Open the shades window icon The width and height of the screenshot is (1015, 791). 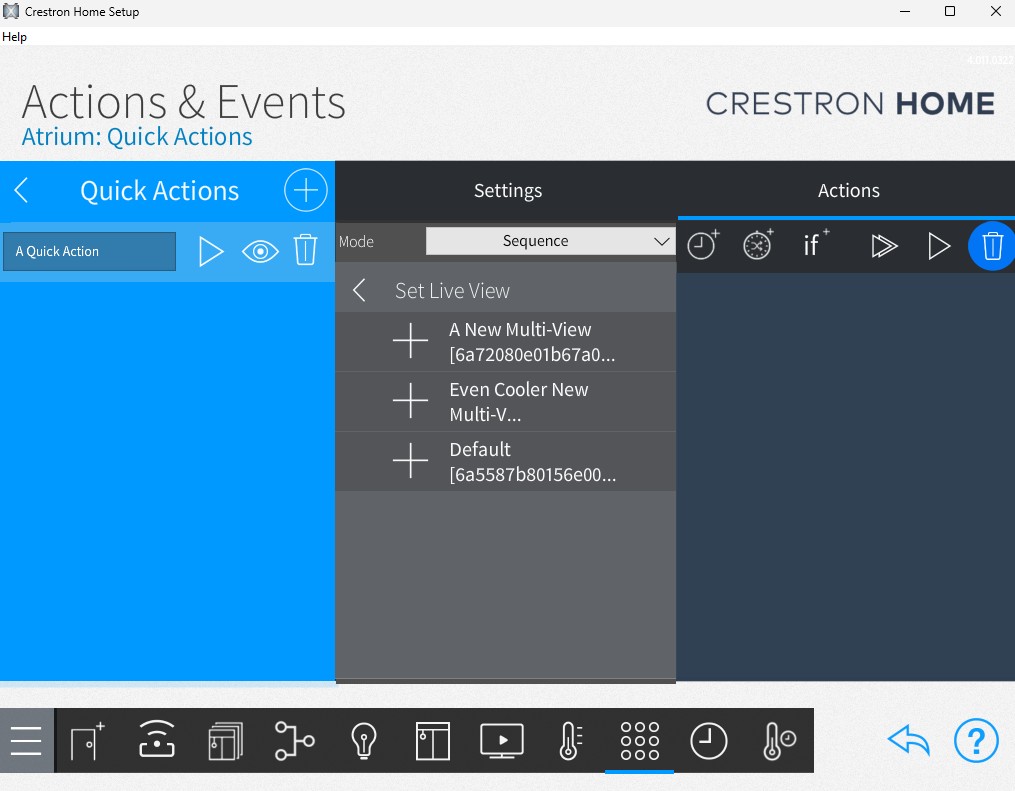tap(432, 741)
